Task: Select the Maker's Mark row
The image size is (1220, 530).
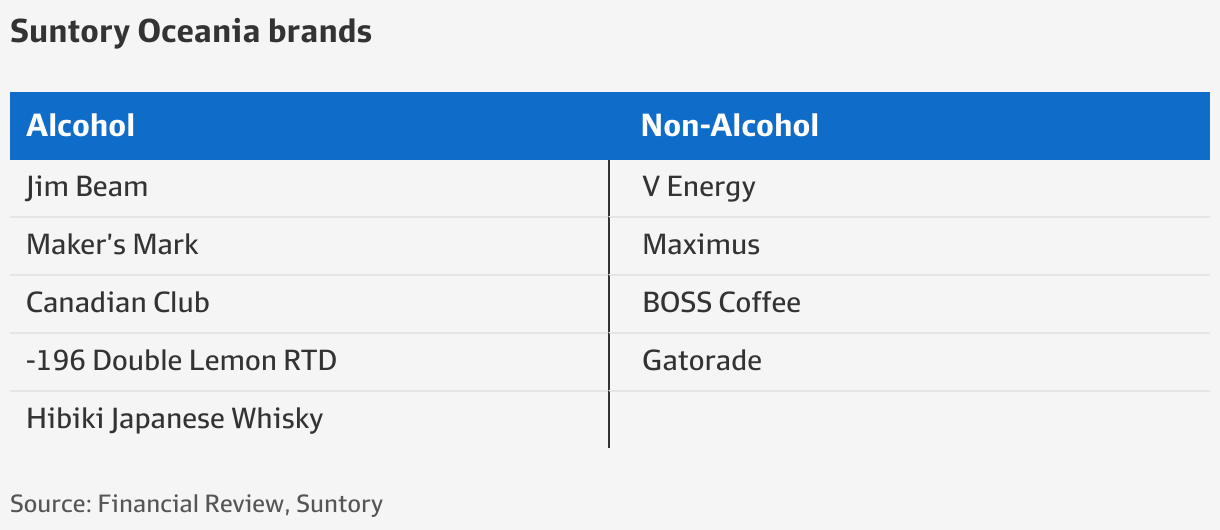Action: click(x=610, y=245)
